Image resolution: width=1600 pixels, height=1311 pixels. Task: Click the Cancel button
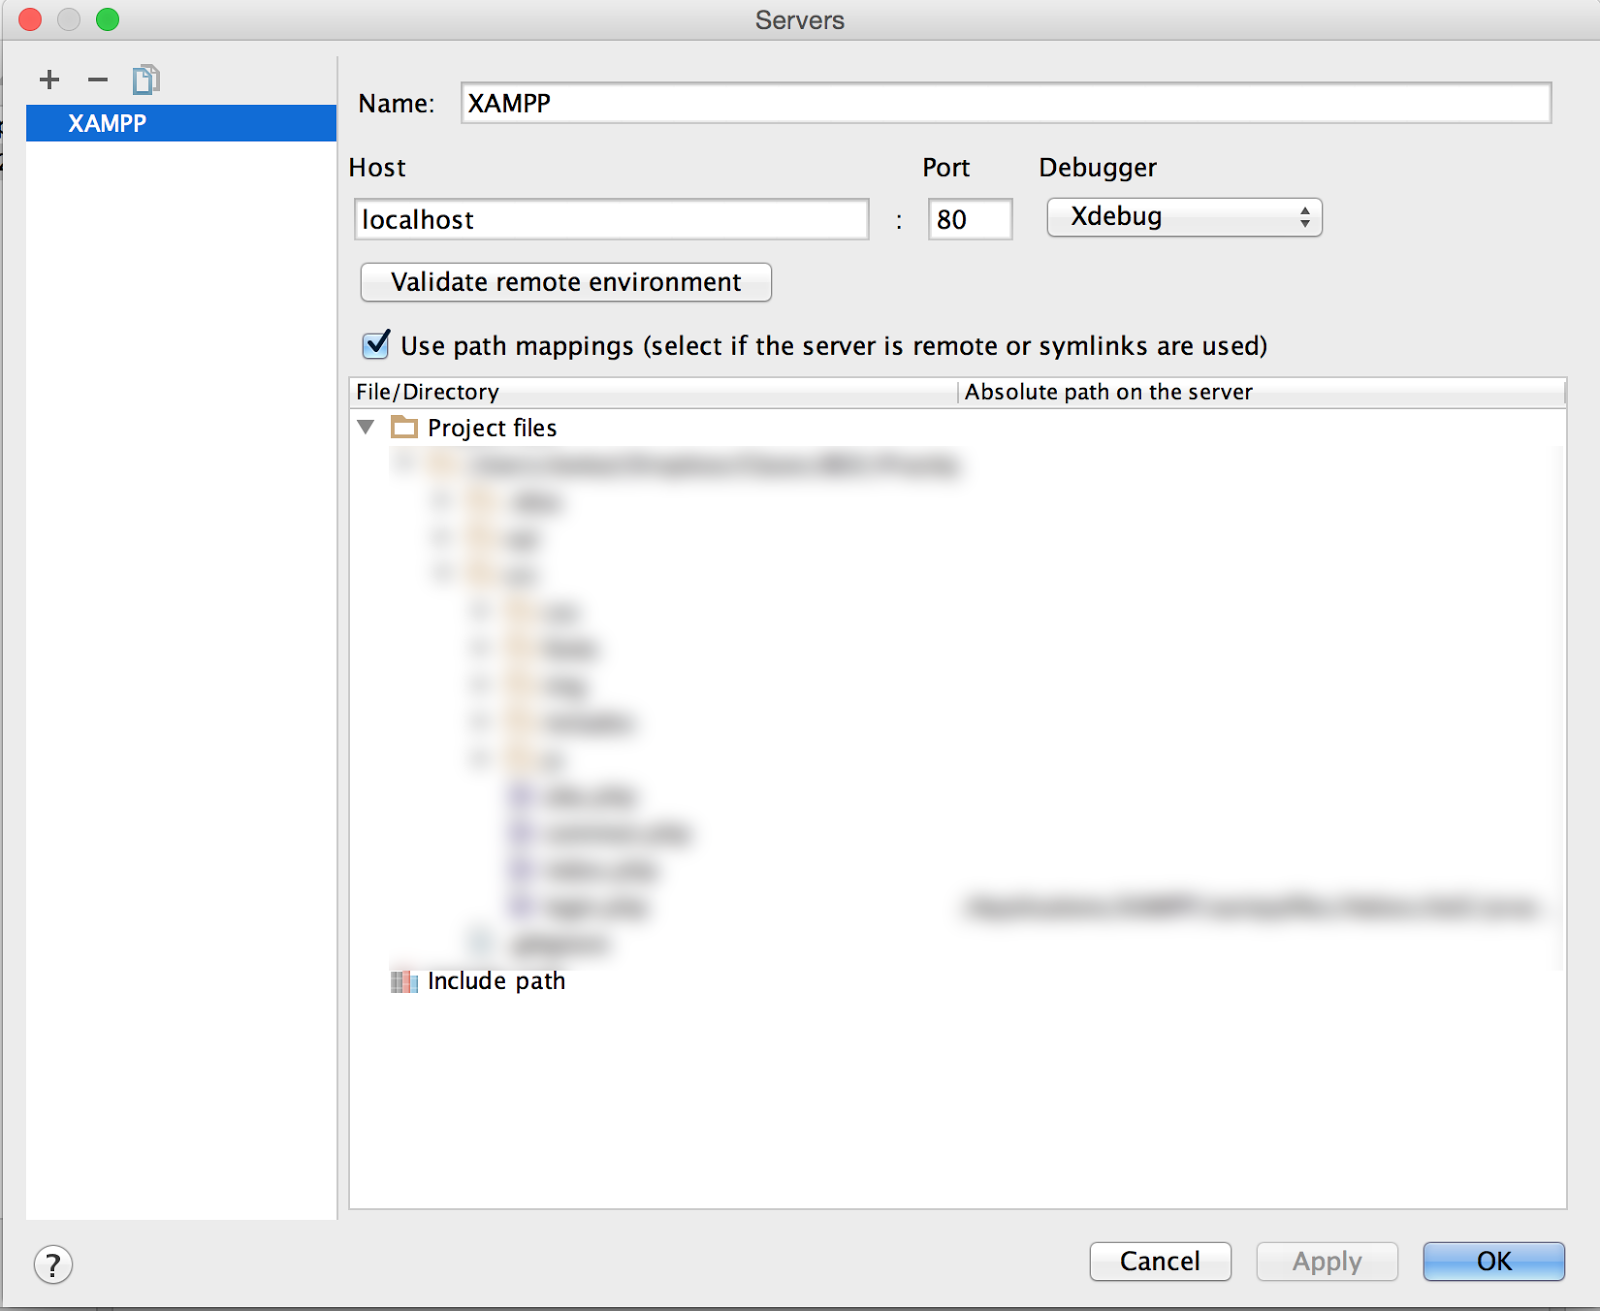click(1160, 1261)
